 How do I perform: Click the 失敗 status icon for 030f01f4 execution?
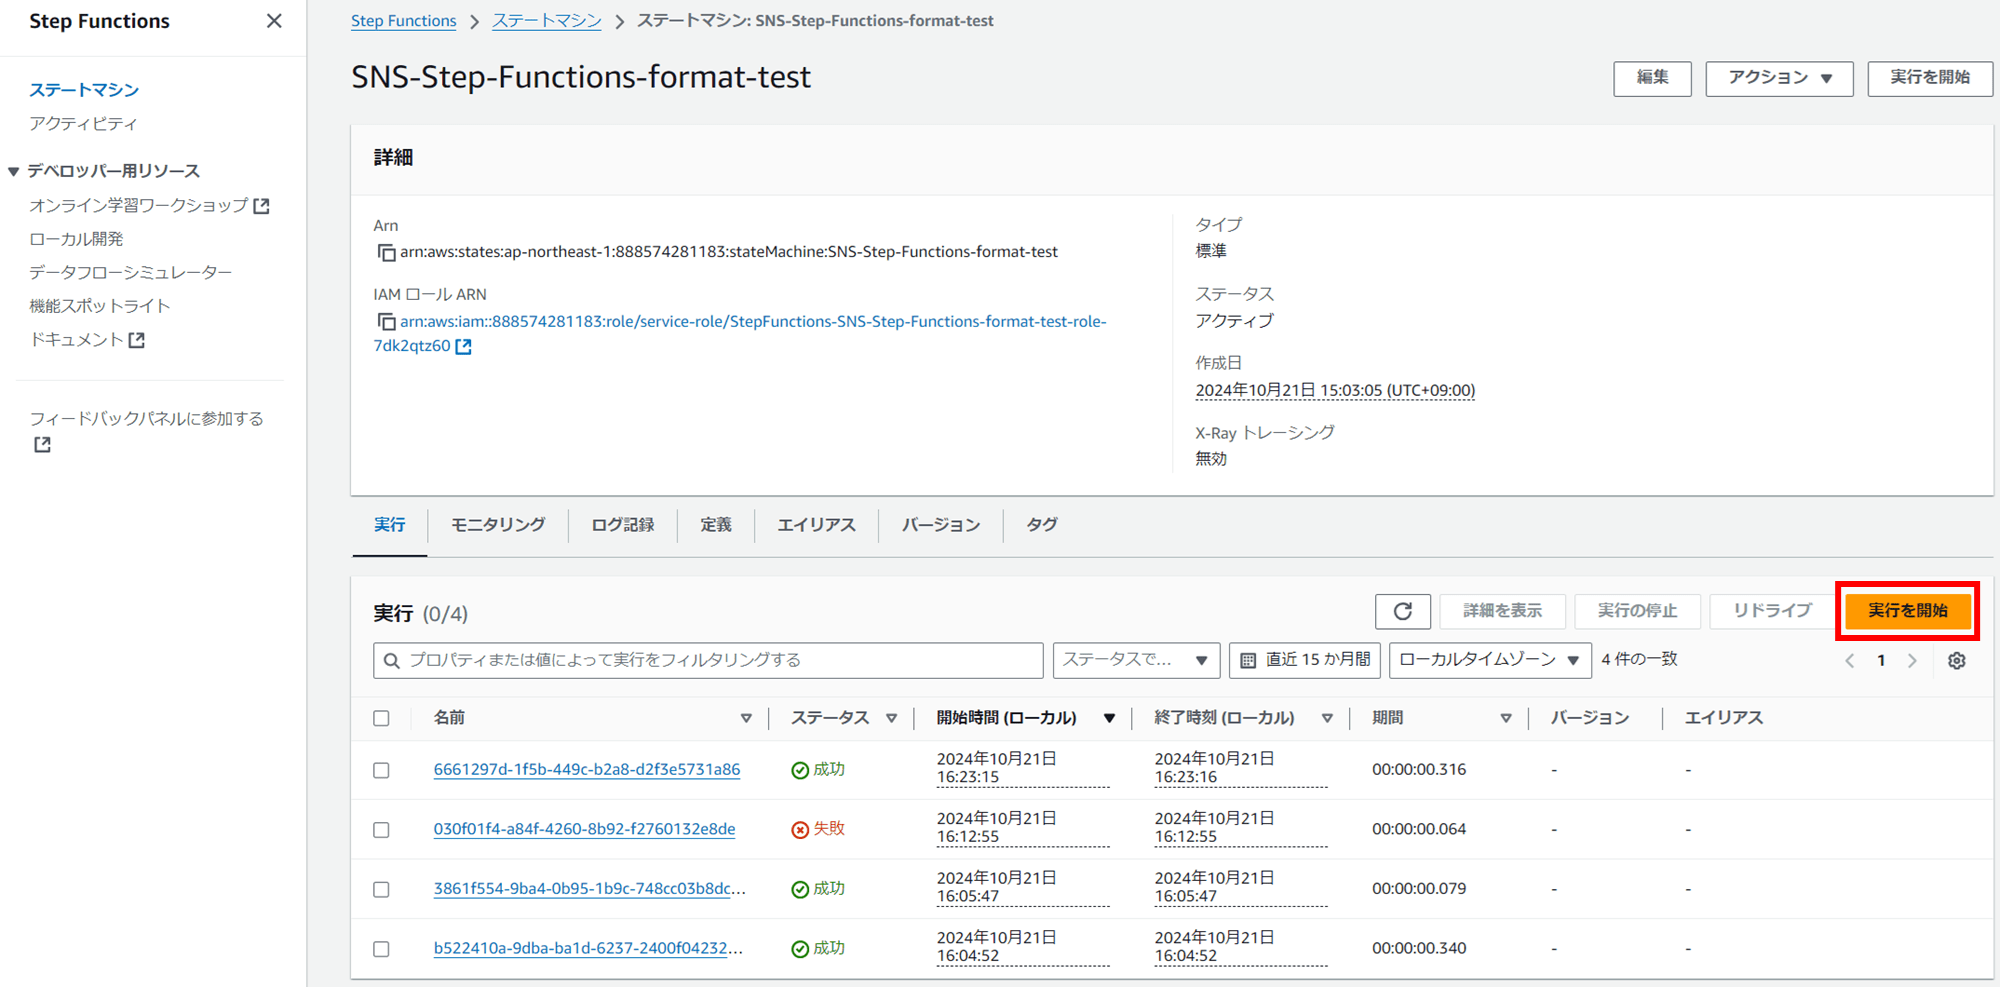tap(800, 830)
